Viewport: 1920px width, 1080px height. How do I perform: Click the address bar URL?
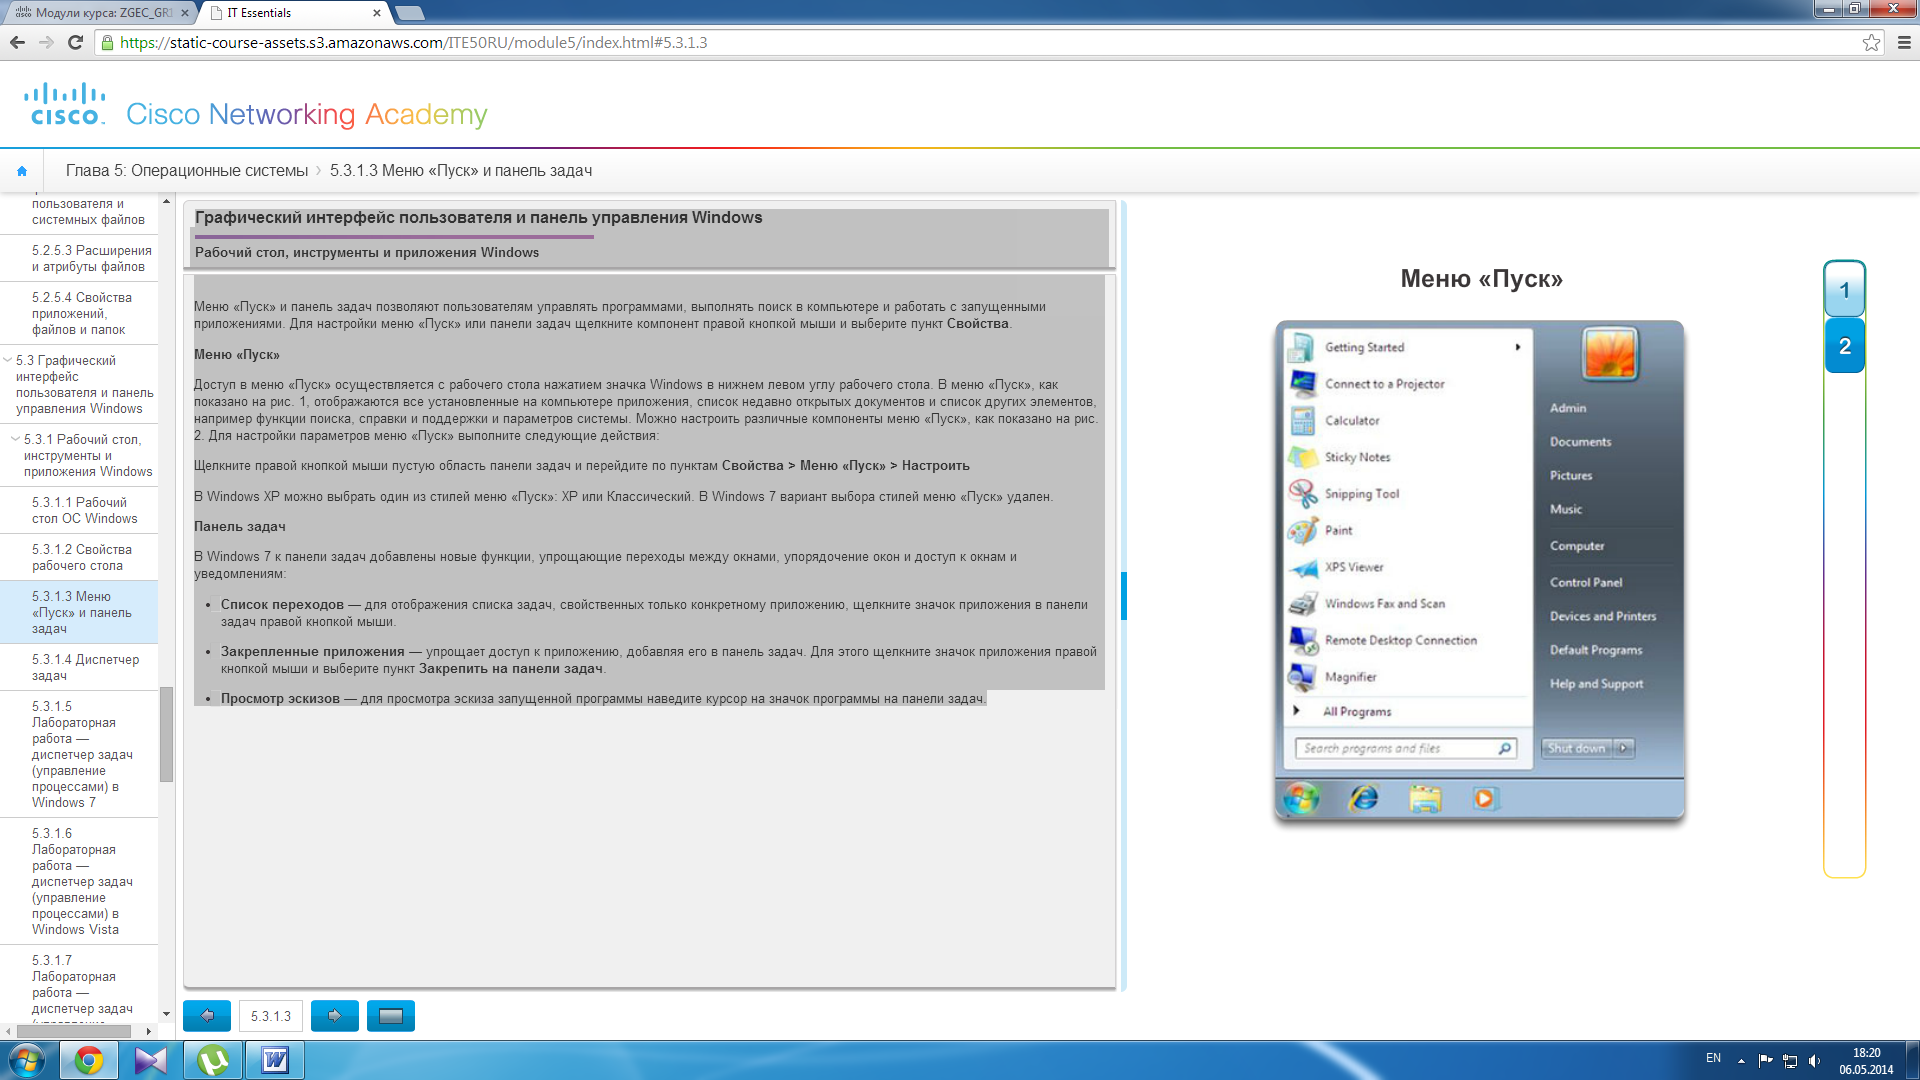pos(413,42)
